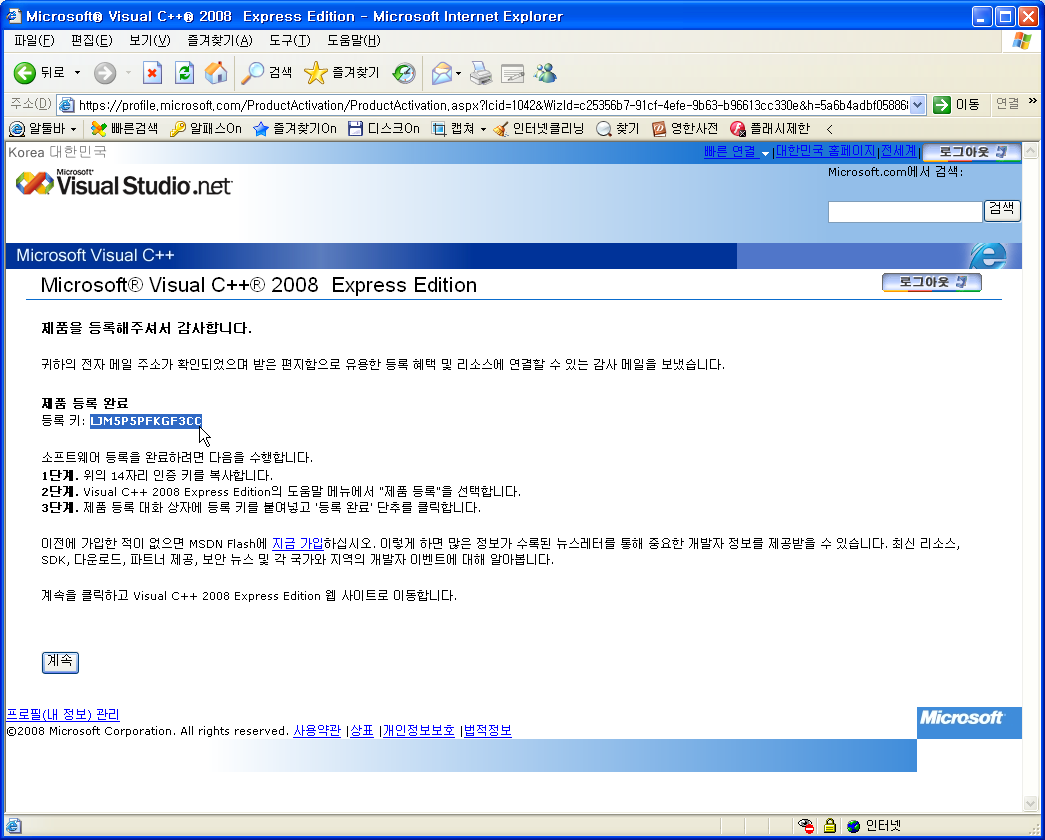Open the 법적정보 legal link

(488, 731)
